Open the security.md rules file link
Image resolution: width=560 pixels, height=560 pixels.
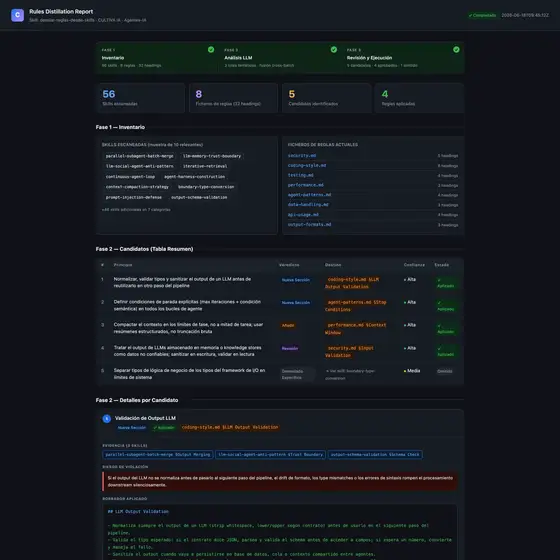point(302,156)
